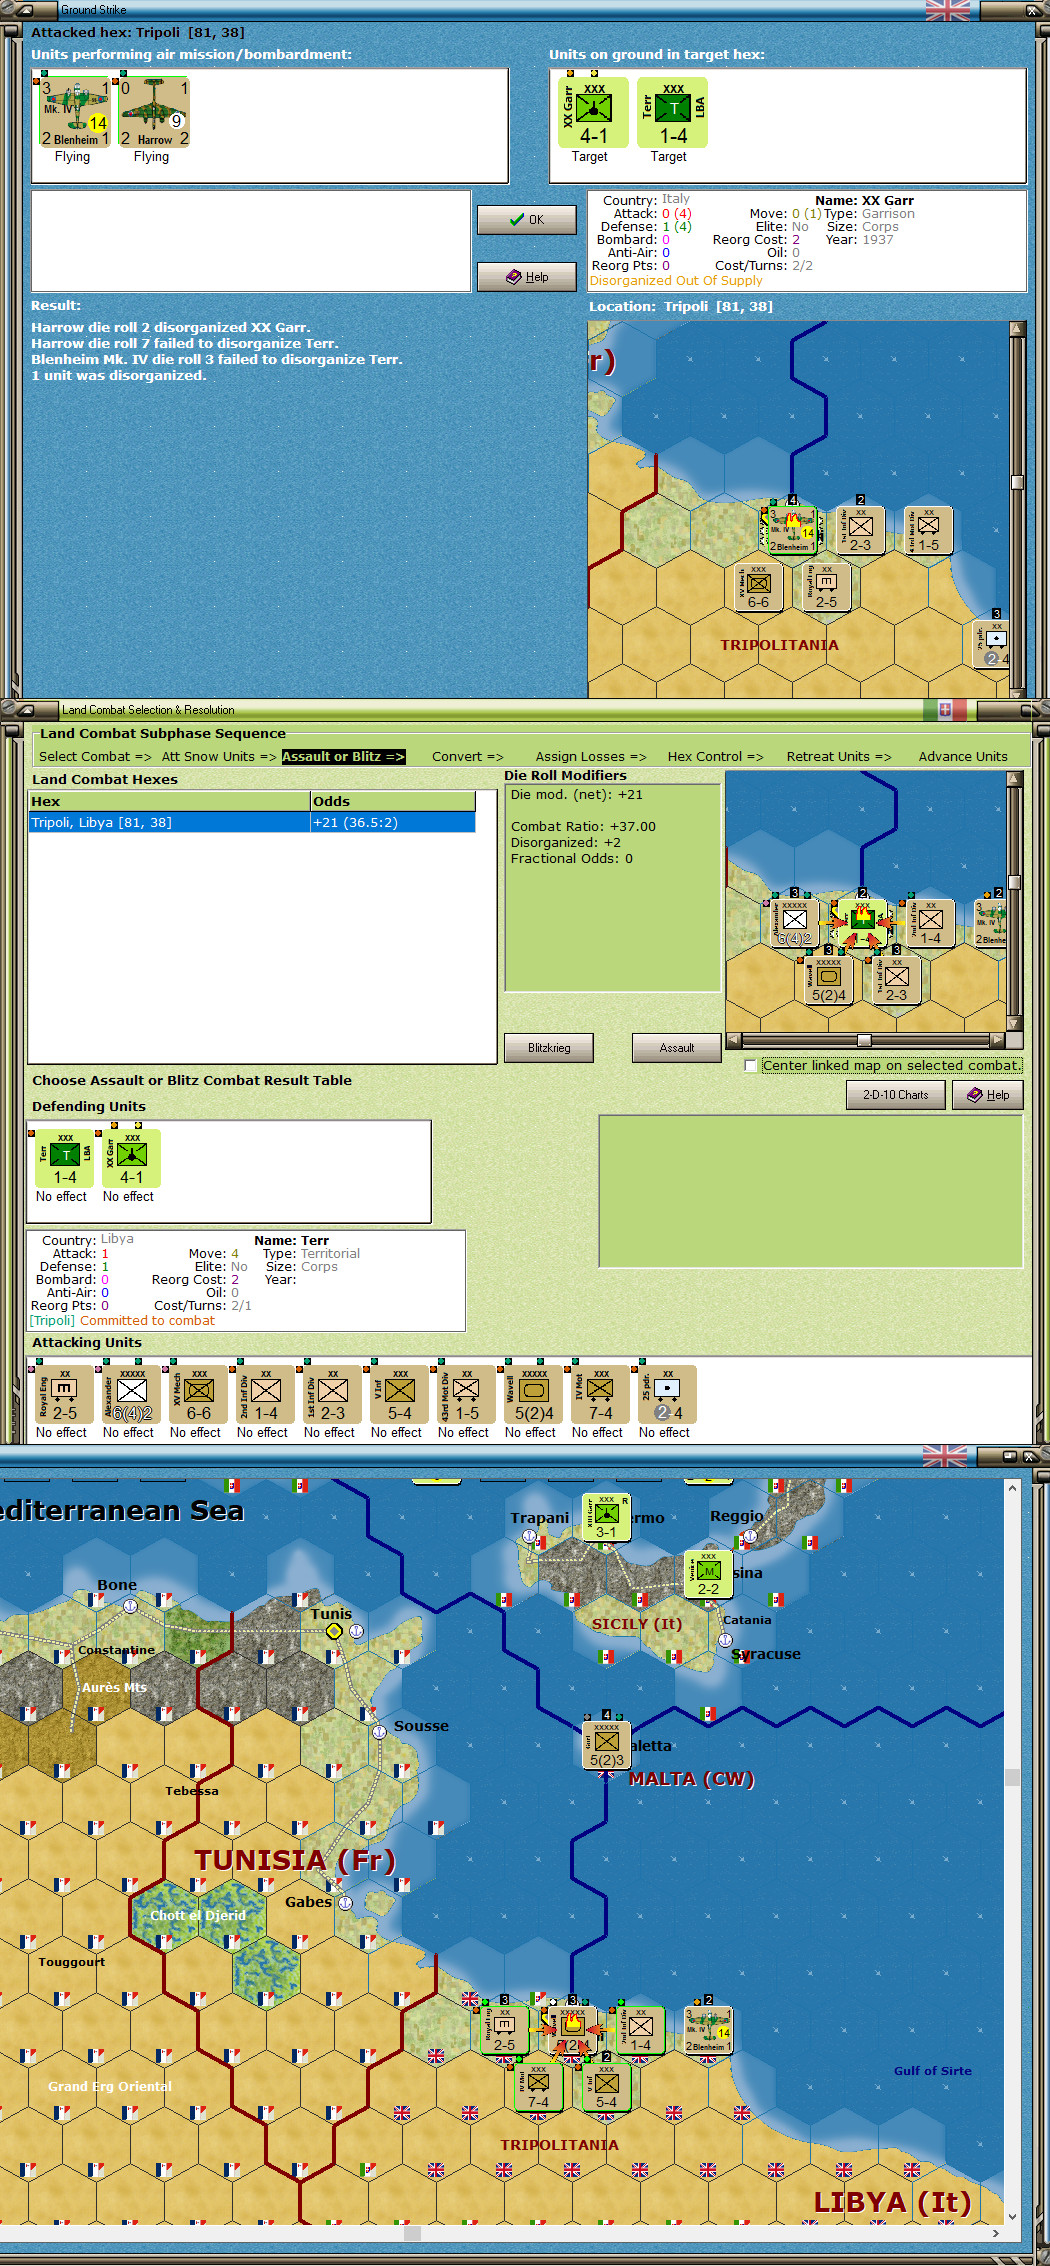Select attacking 25 pdr 2-4 artillery unit
Image resolution: width=1050 pixels, height=2266 pixels.
click(668, 1394)
